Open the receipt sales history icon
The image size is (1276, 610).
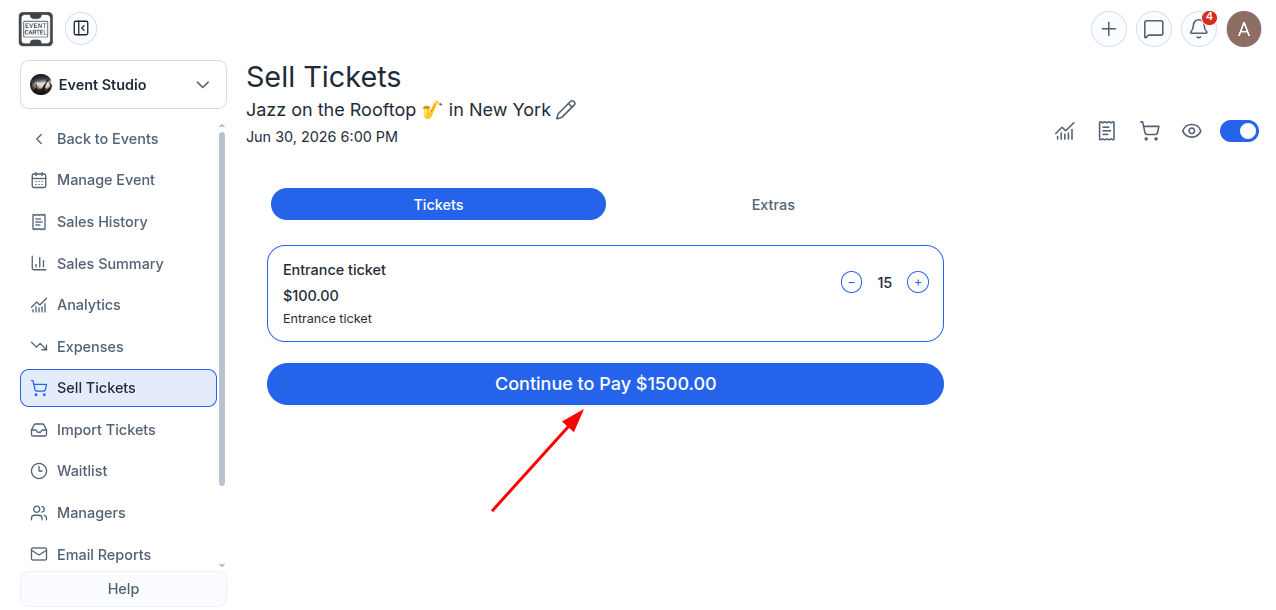(x=1106, y=131)
